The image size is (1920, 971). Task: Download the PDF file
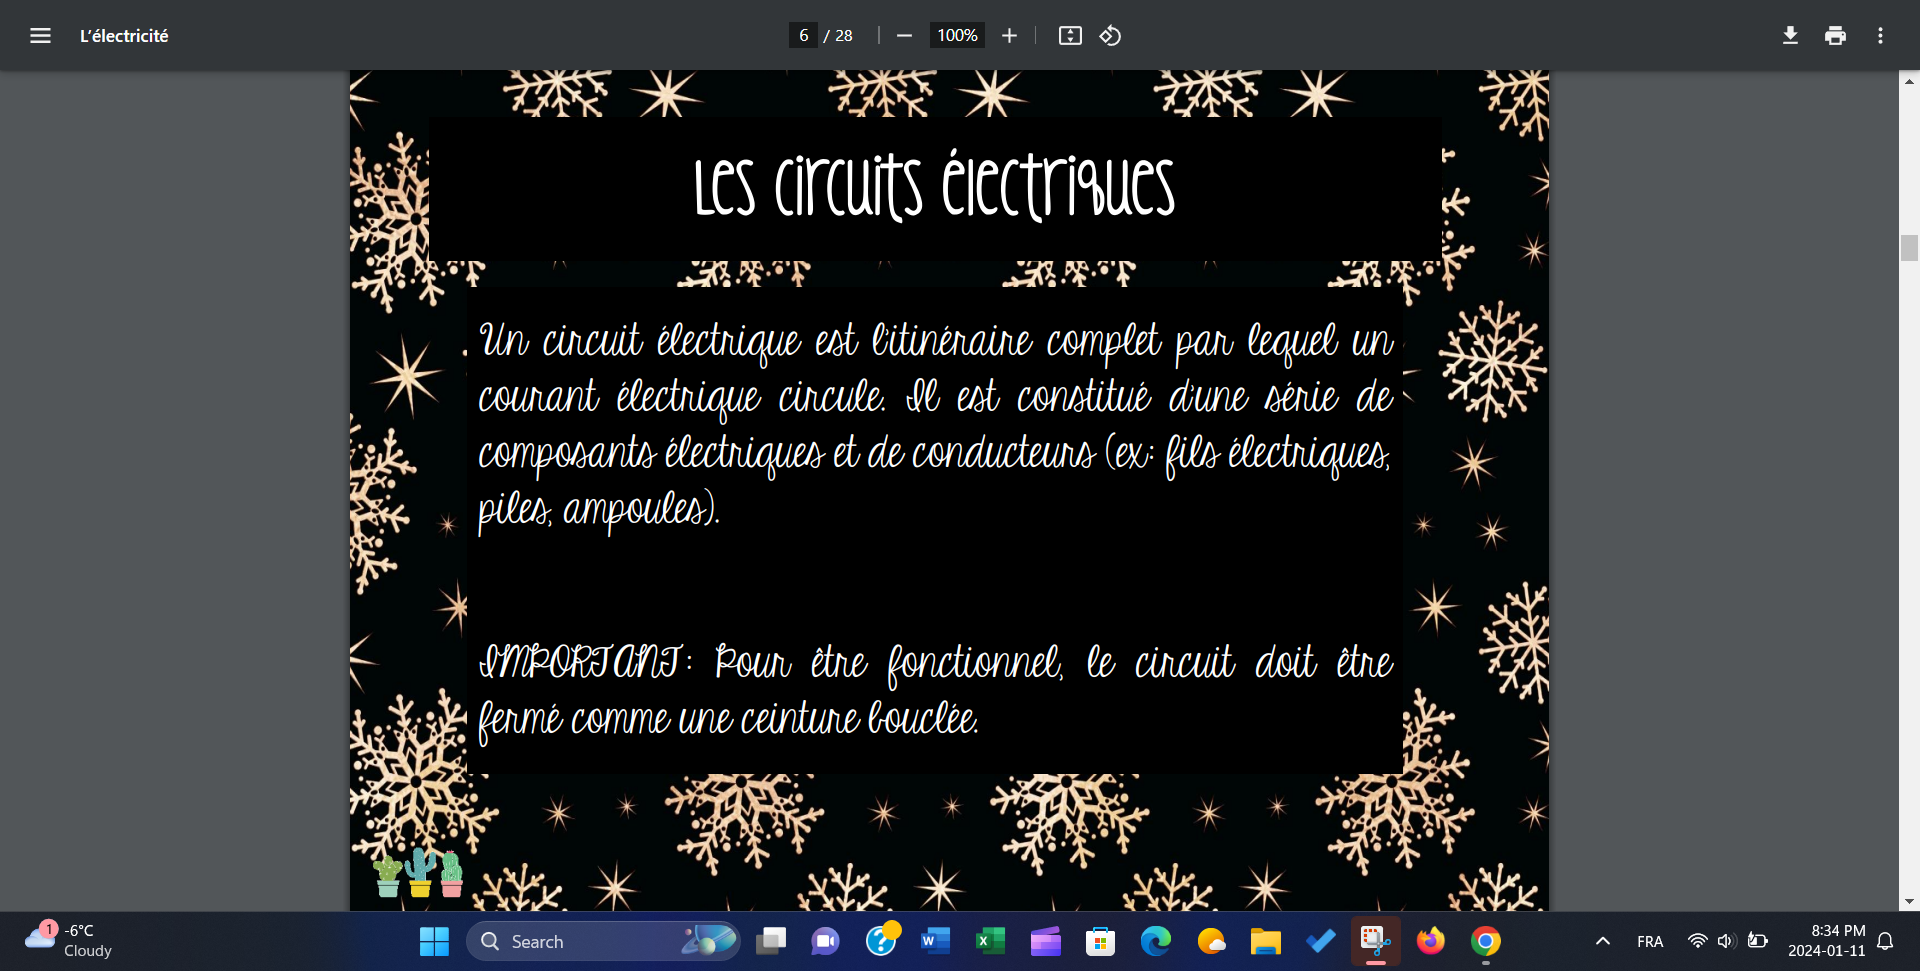click(1790, 36)
